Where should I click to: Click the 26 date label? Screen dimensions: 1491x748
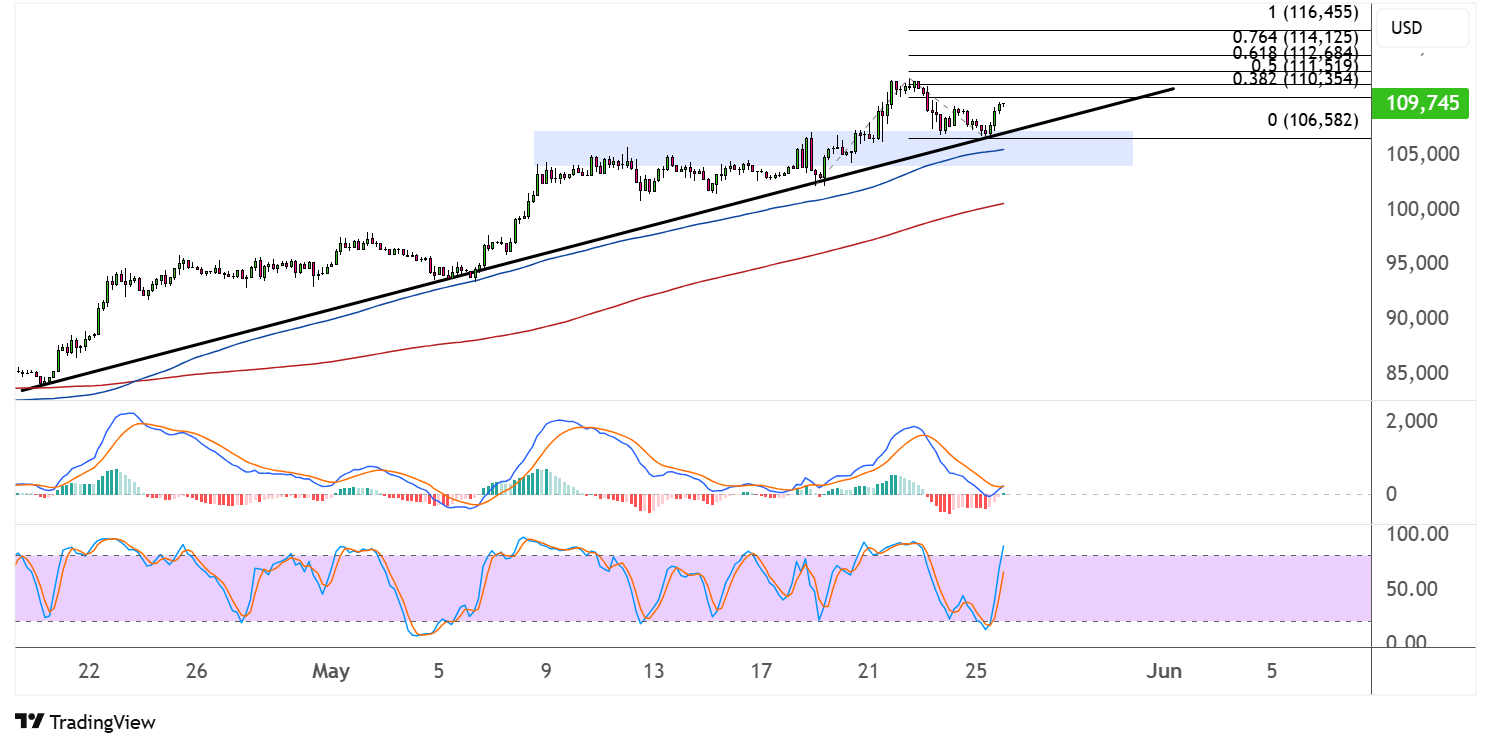[196, 671]
